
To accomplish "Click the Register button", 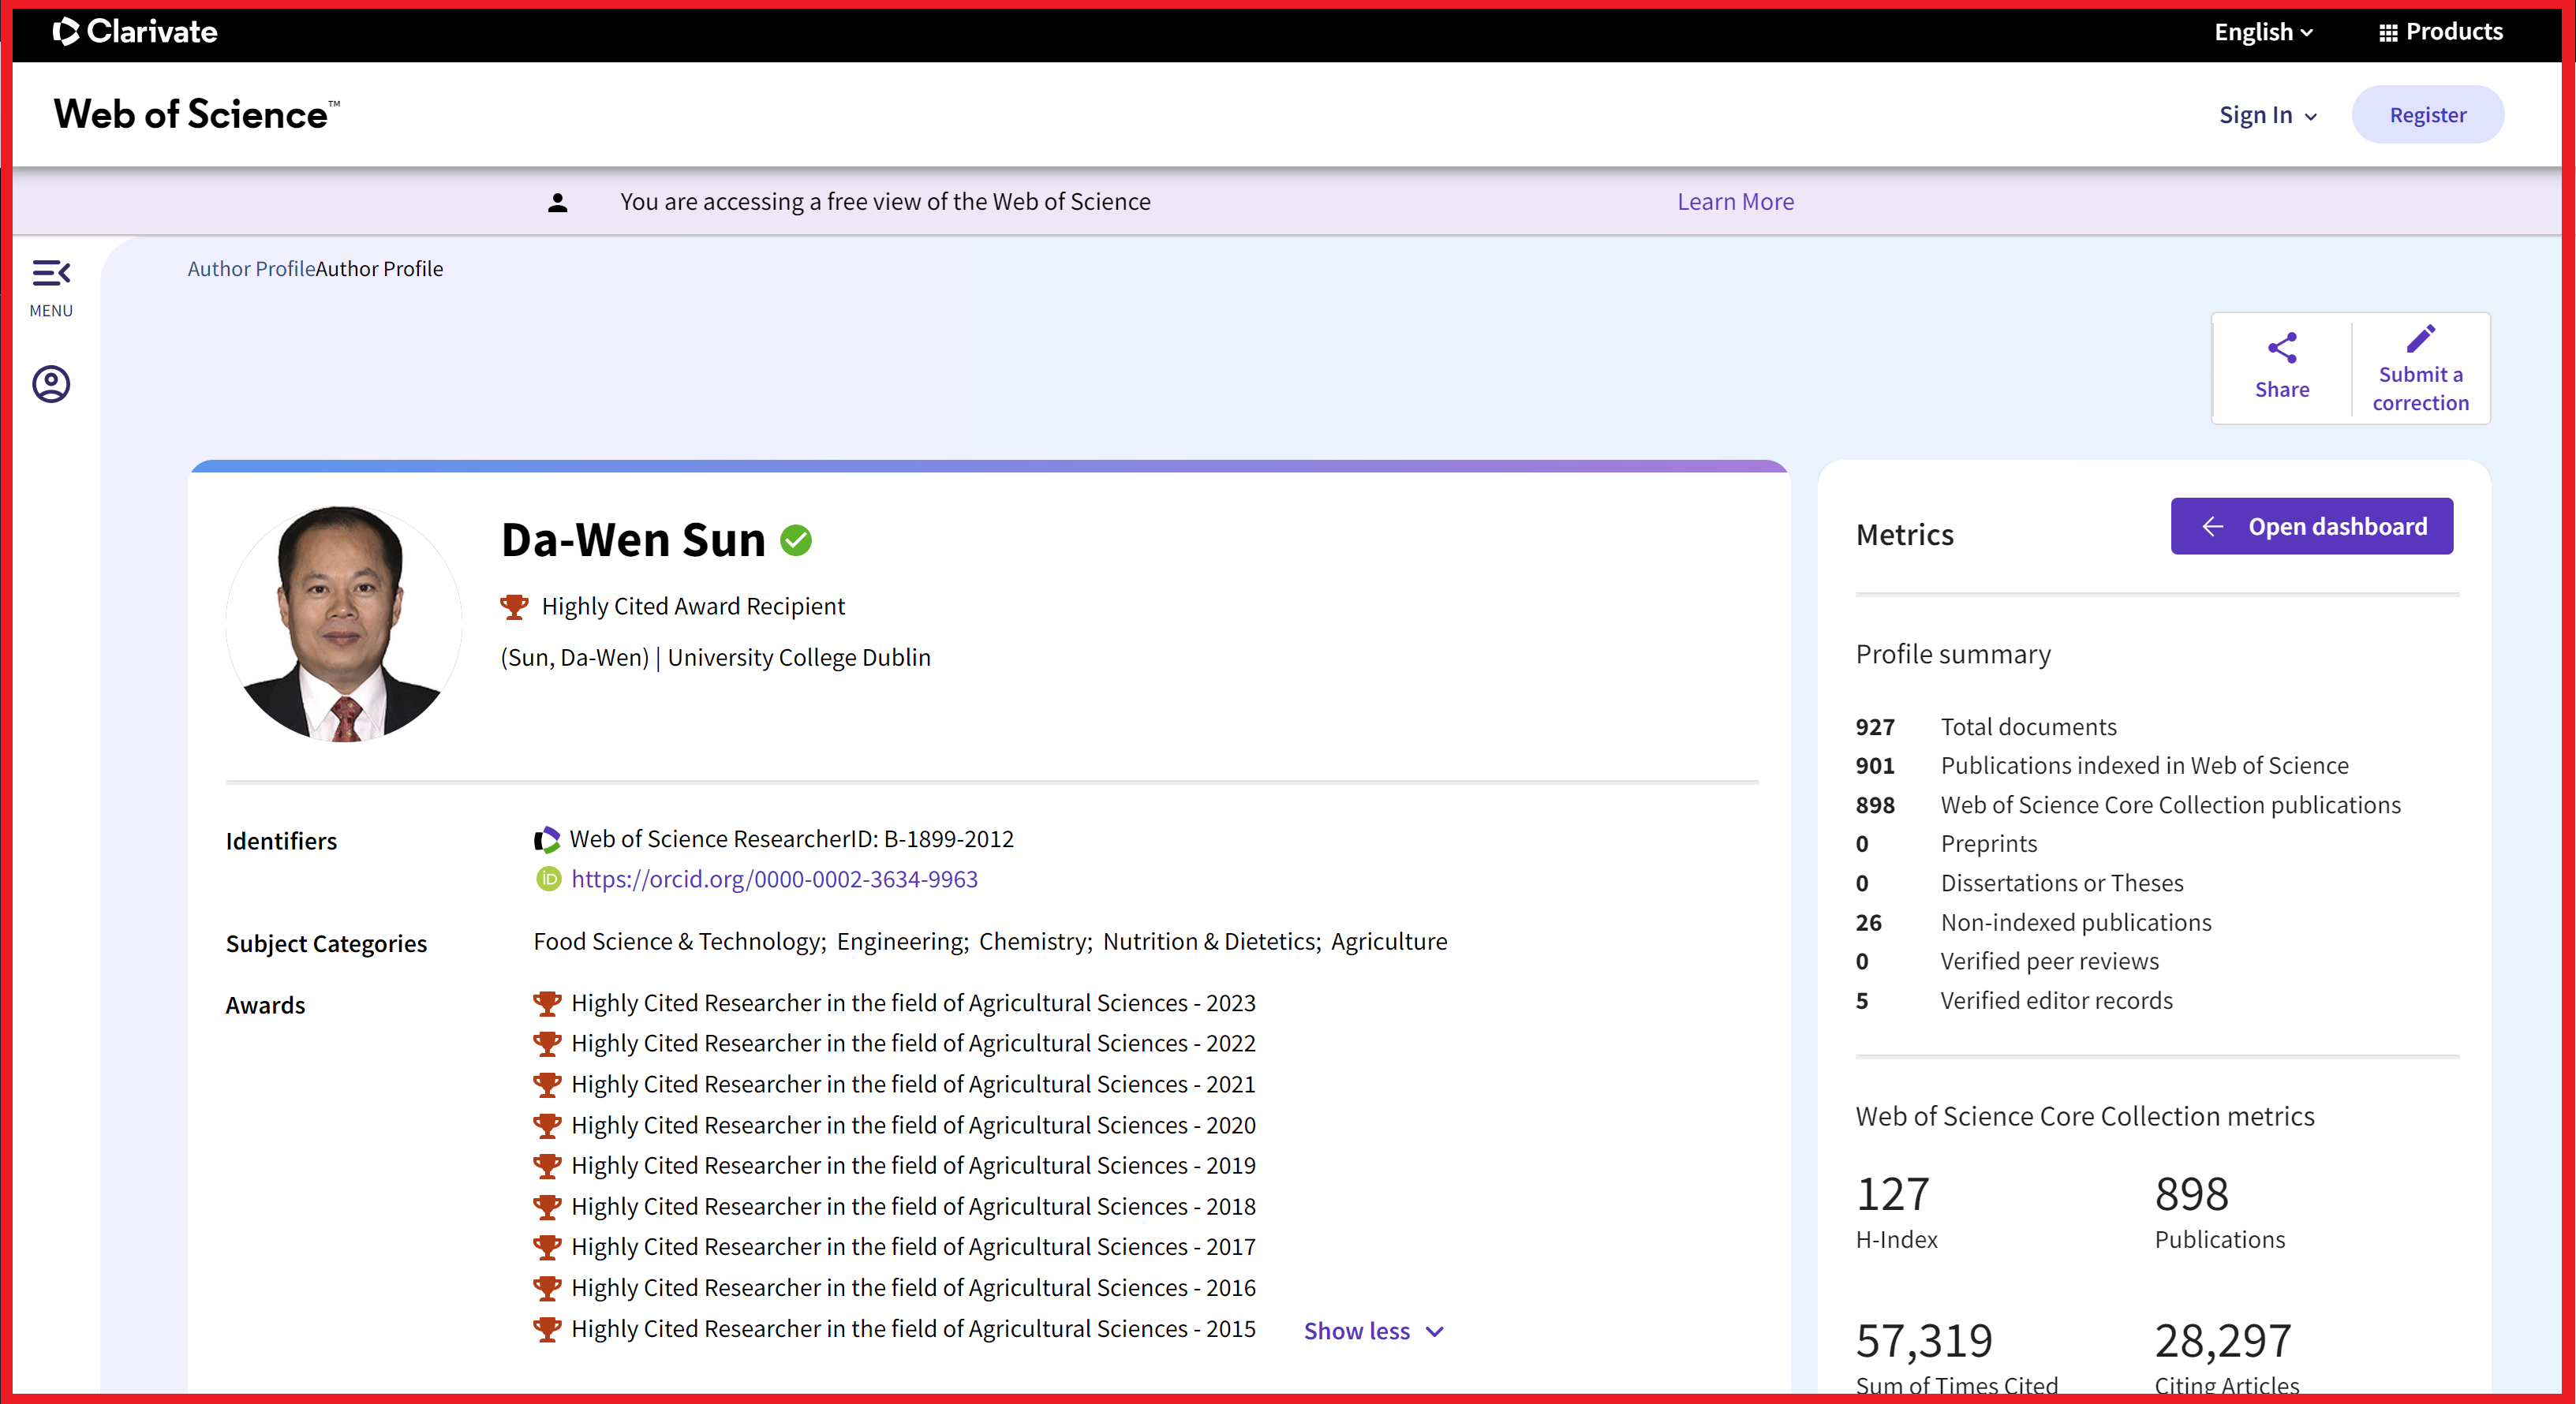I will coord(2427,115).
